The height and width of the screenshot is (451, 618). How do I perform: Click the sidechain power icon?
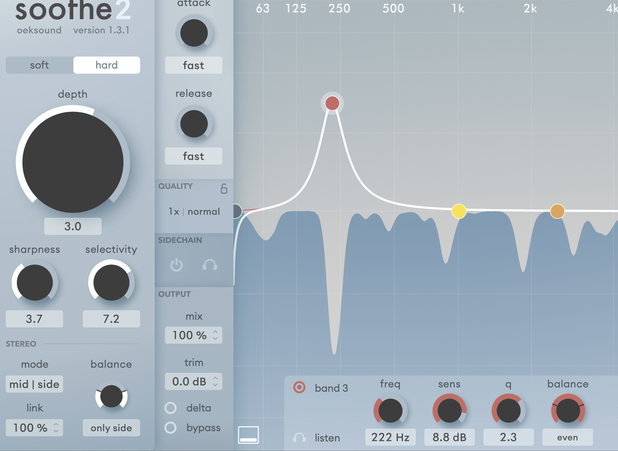click(x=177, y=265)
